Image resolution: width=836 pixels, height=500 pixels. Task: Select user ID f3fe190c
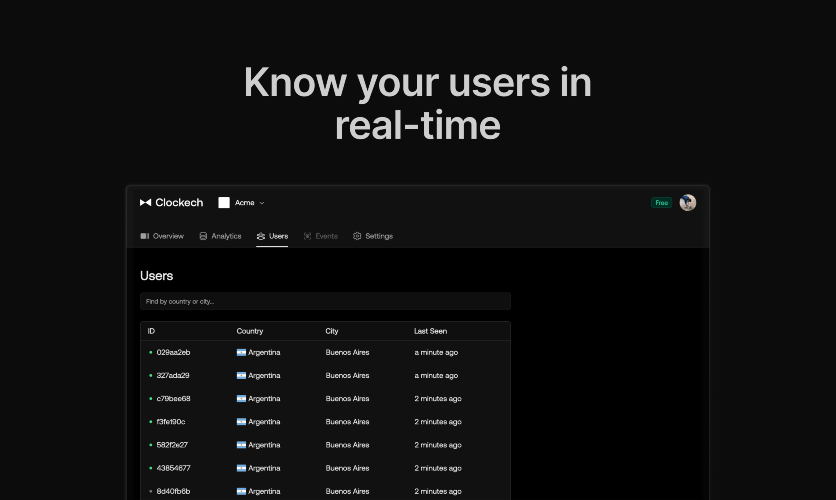(171, 422)
